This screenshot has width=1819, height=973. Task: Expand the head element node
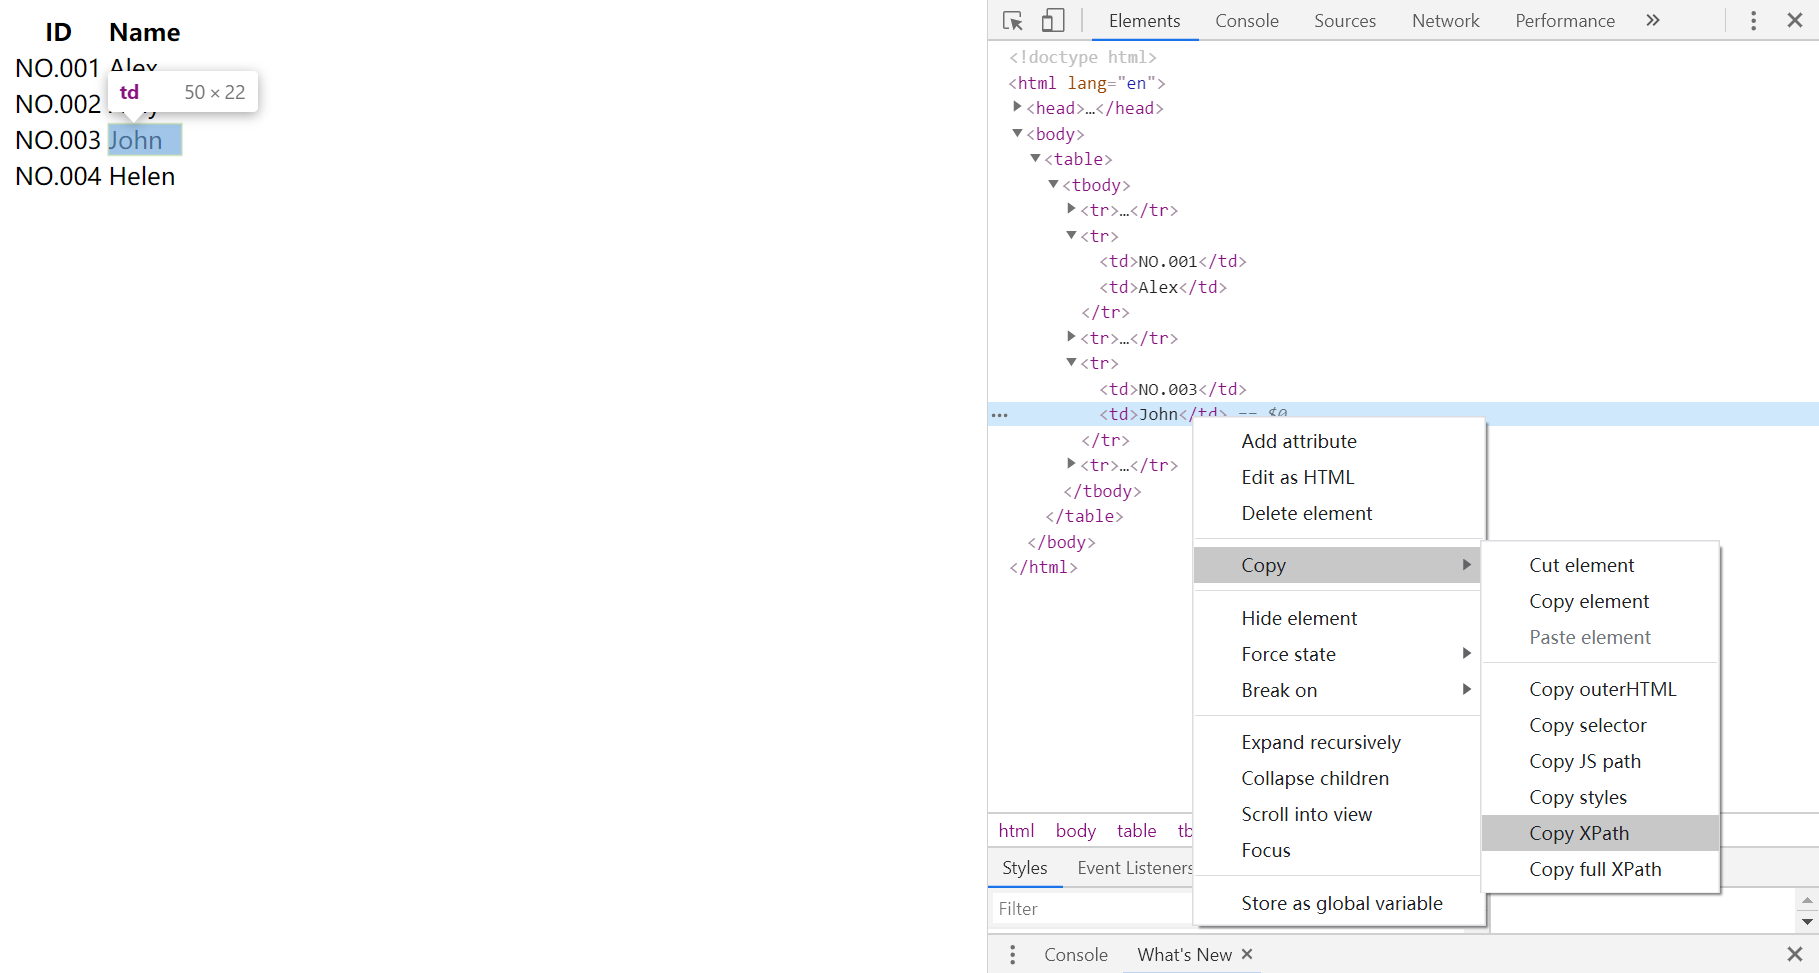(1017, 107)
